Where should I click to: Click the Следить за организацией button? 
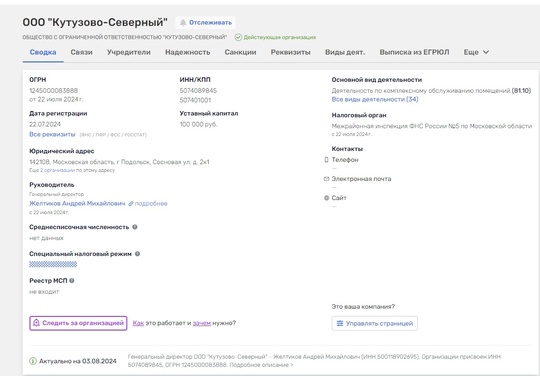[x=78, y=323]
